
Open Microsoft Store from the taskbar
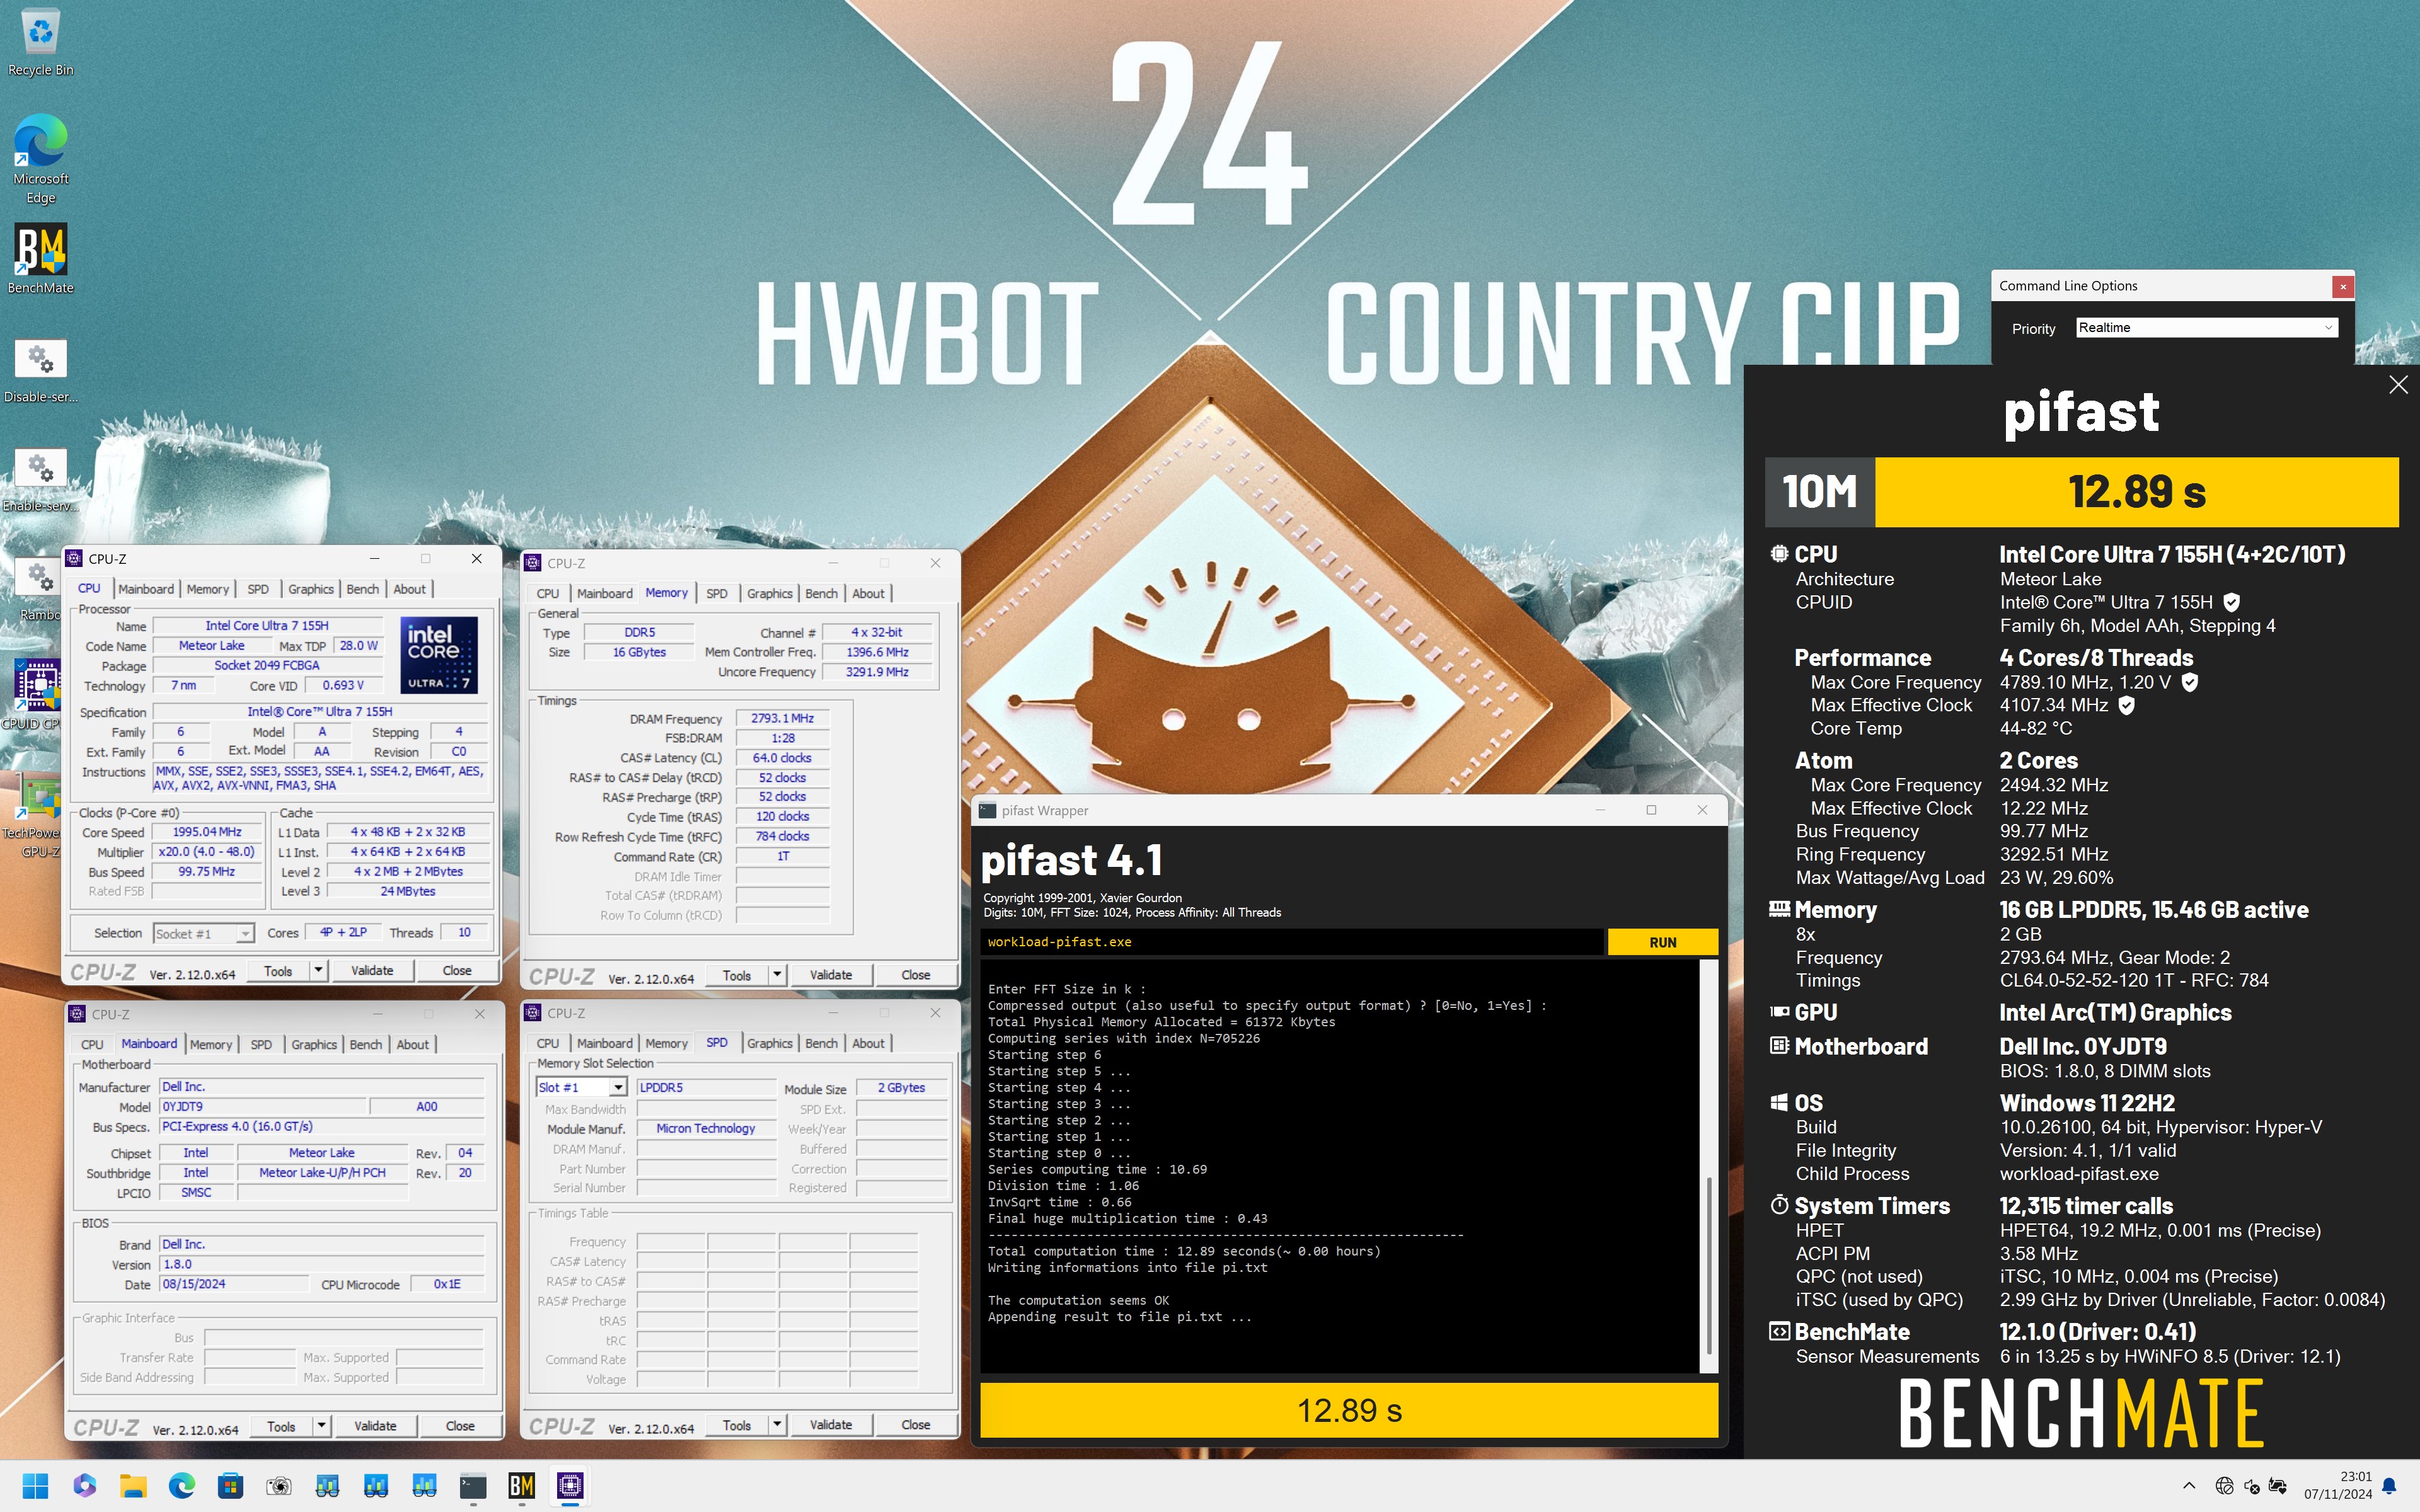tap(231, 1486)
